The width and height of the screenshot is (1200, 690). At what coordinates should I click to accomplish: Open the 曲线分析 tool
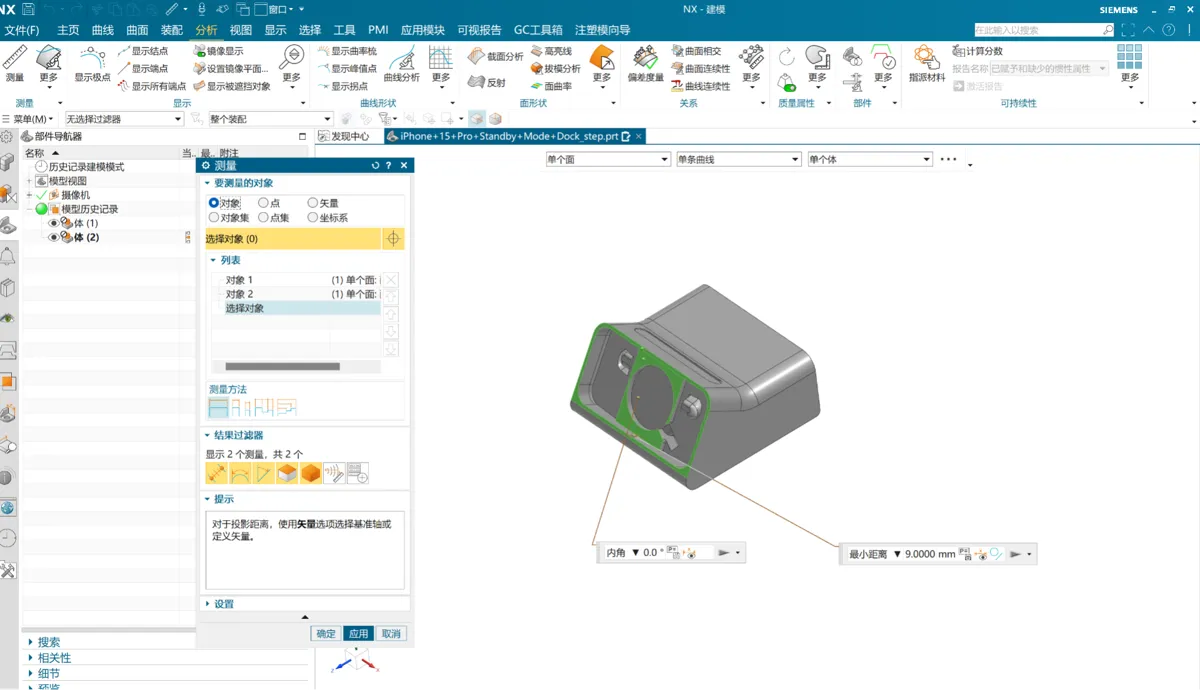(402, 65)
